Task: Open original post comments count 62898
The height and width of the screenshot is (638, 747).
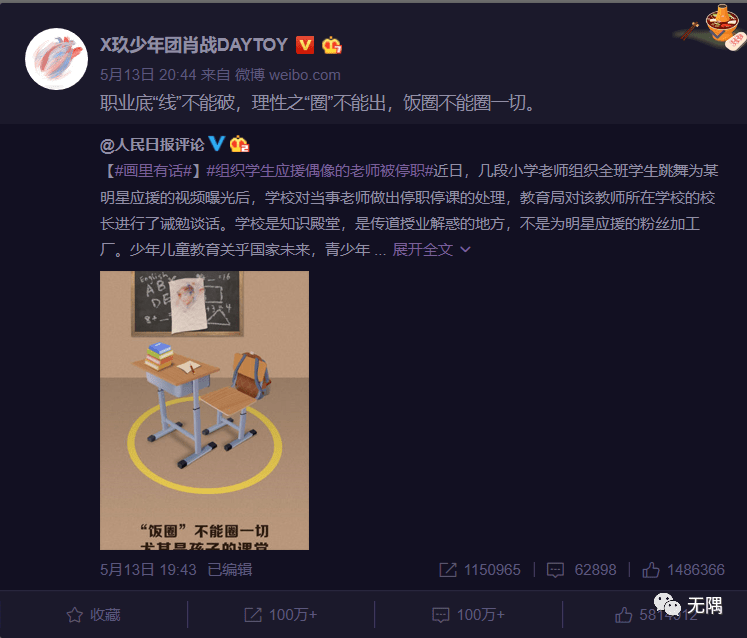Action: pyautogui.click(x=581, y=570)
